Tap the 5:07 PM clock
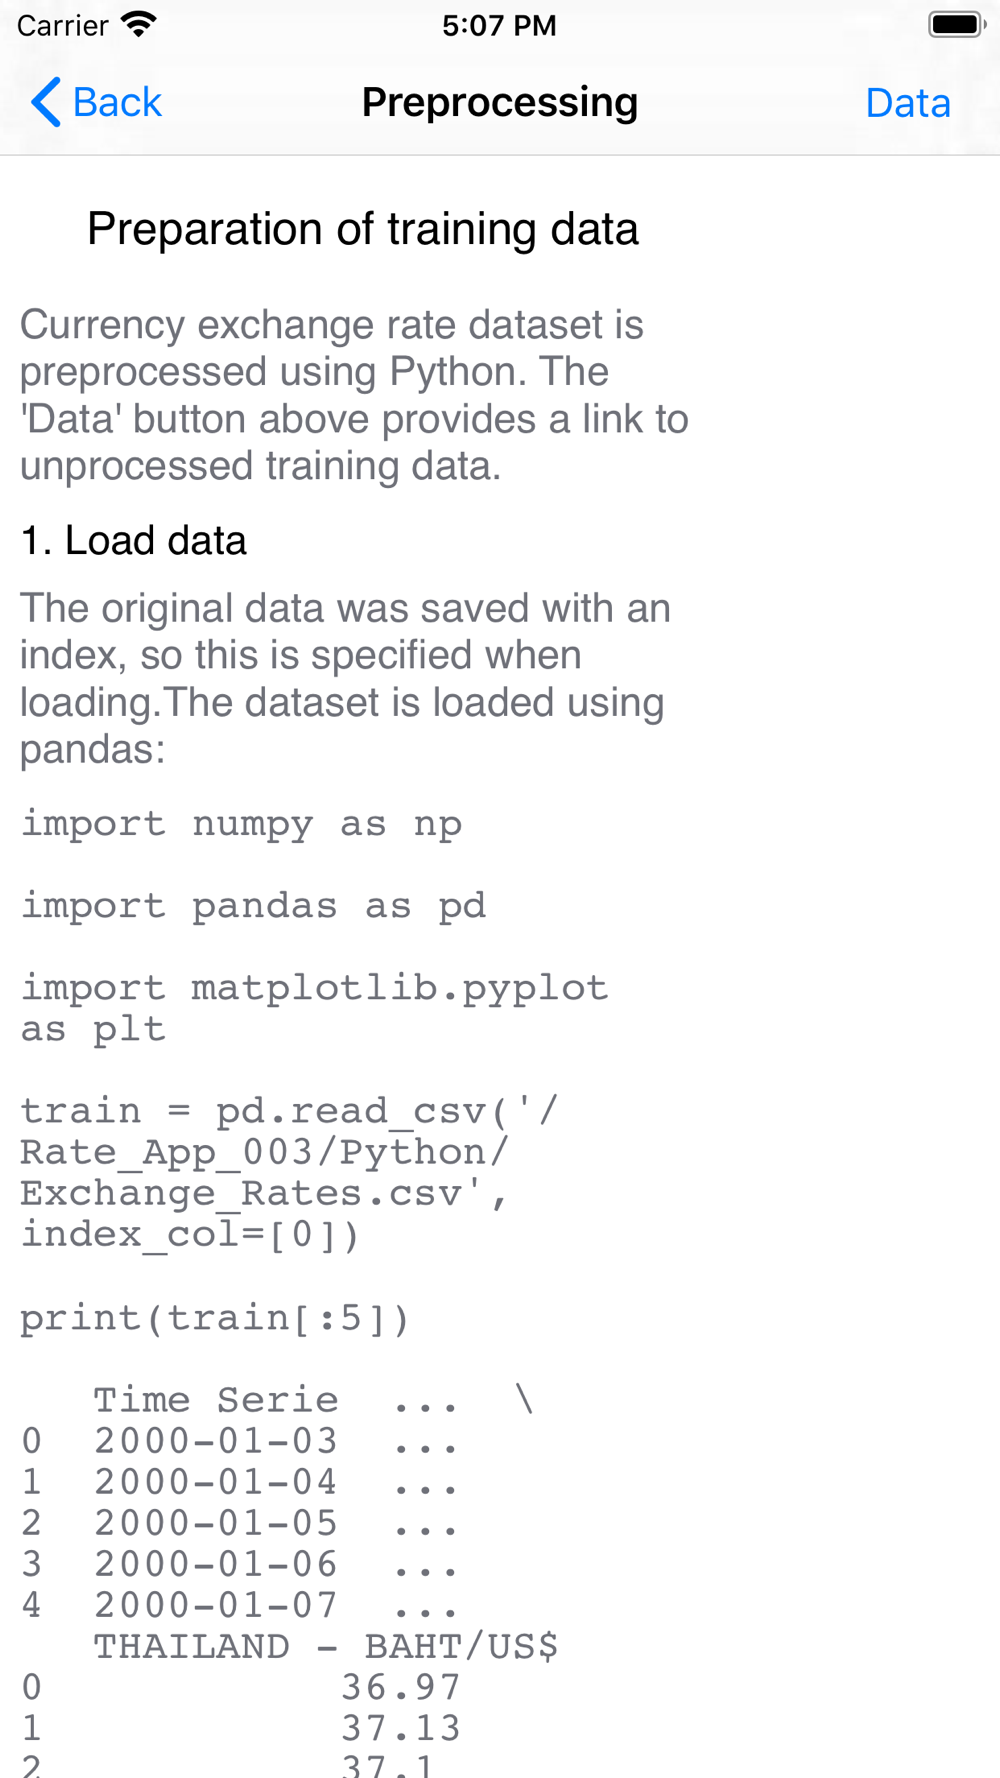The height and width of the screenshot is (1778, 1000). (x=499, y=25)
